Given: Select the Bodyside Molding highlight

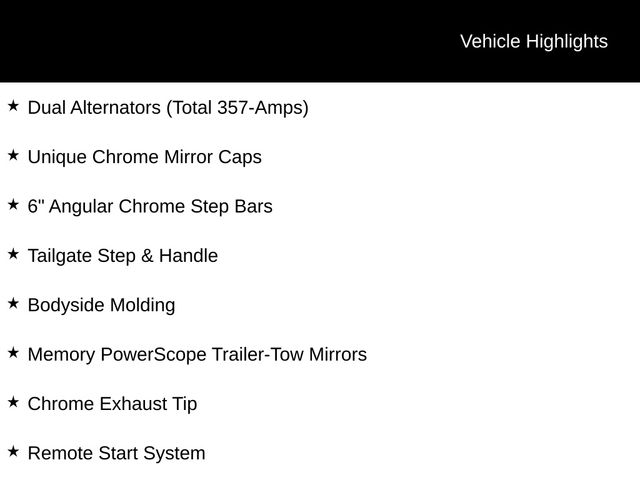Looking at the screenshot, I should tap(101, 306).
